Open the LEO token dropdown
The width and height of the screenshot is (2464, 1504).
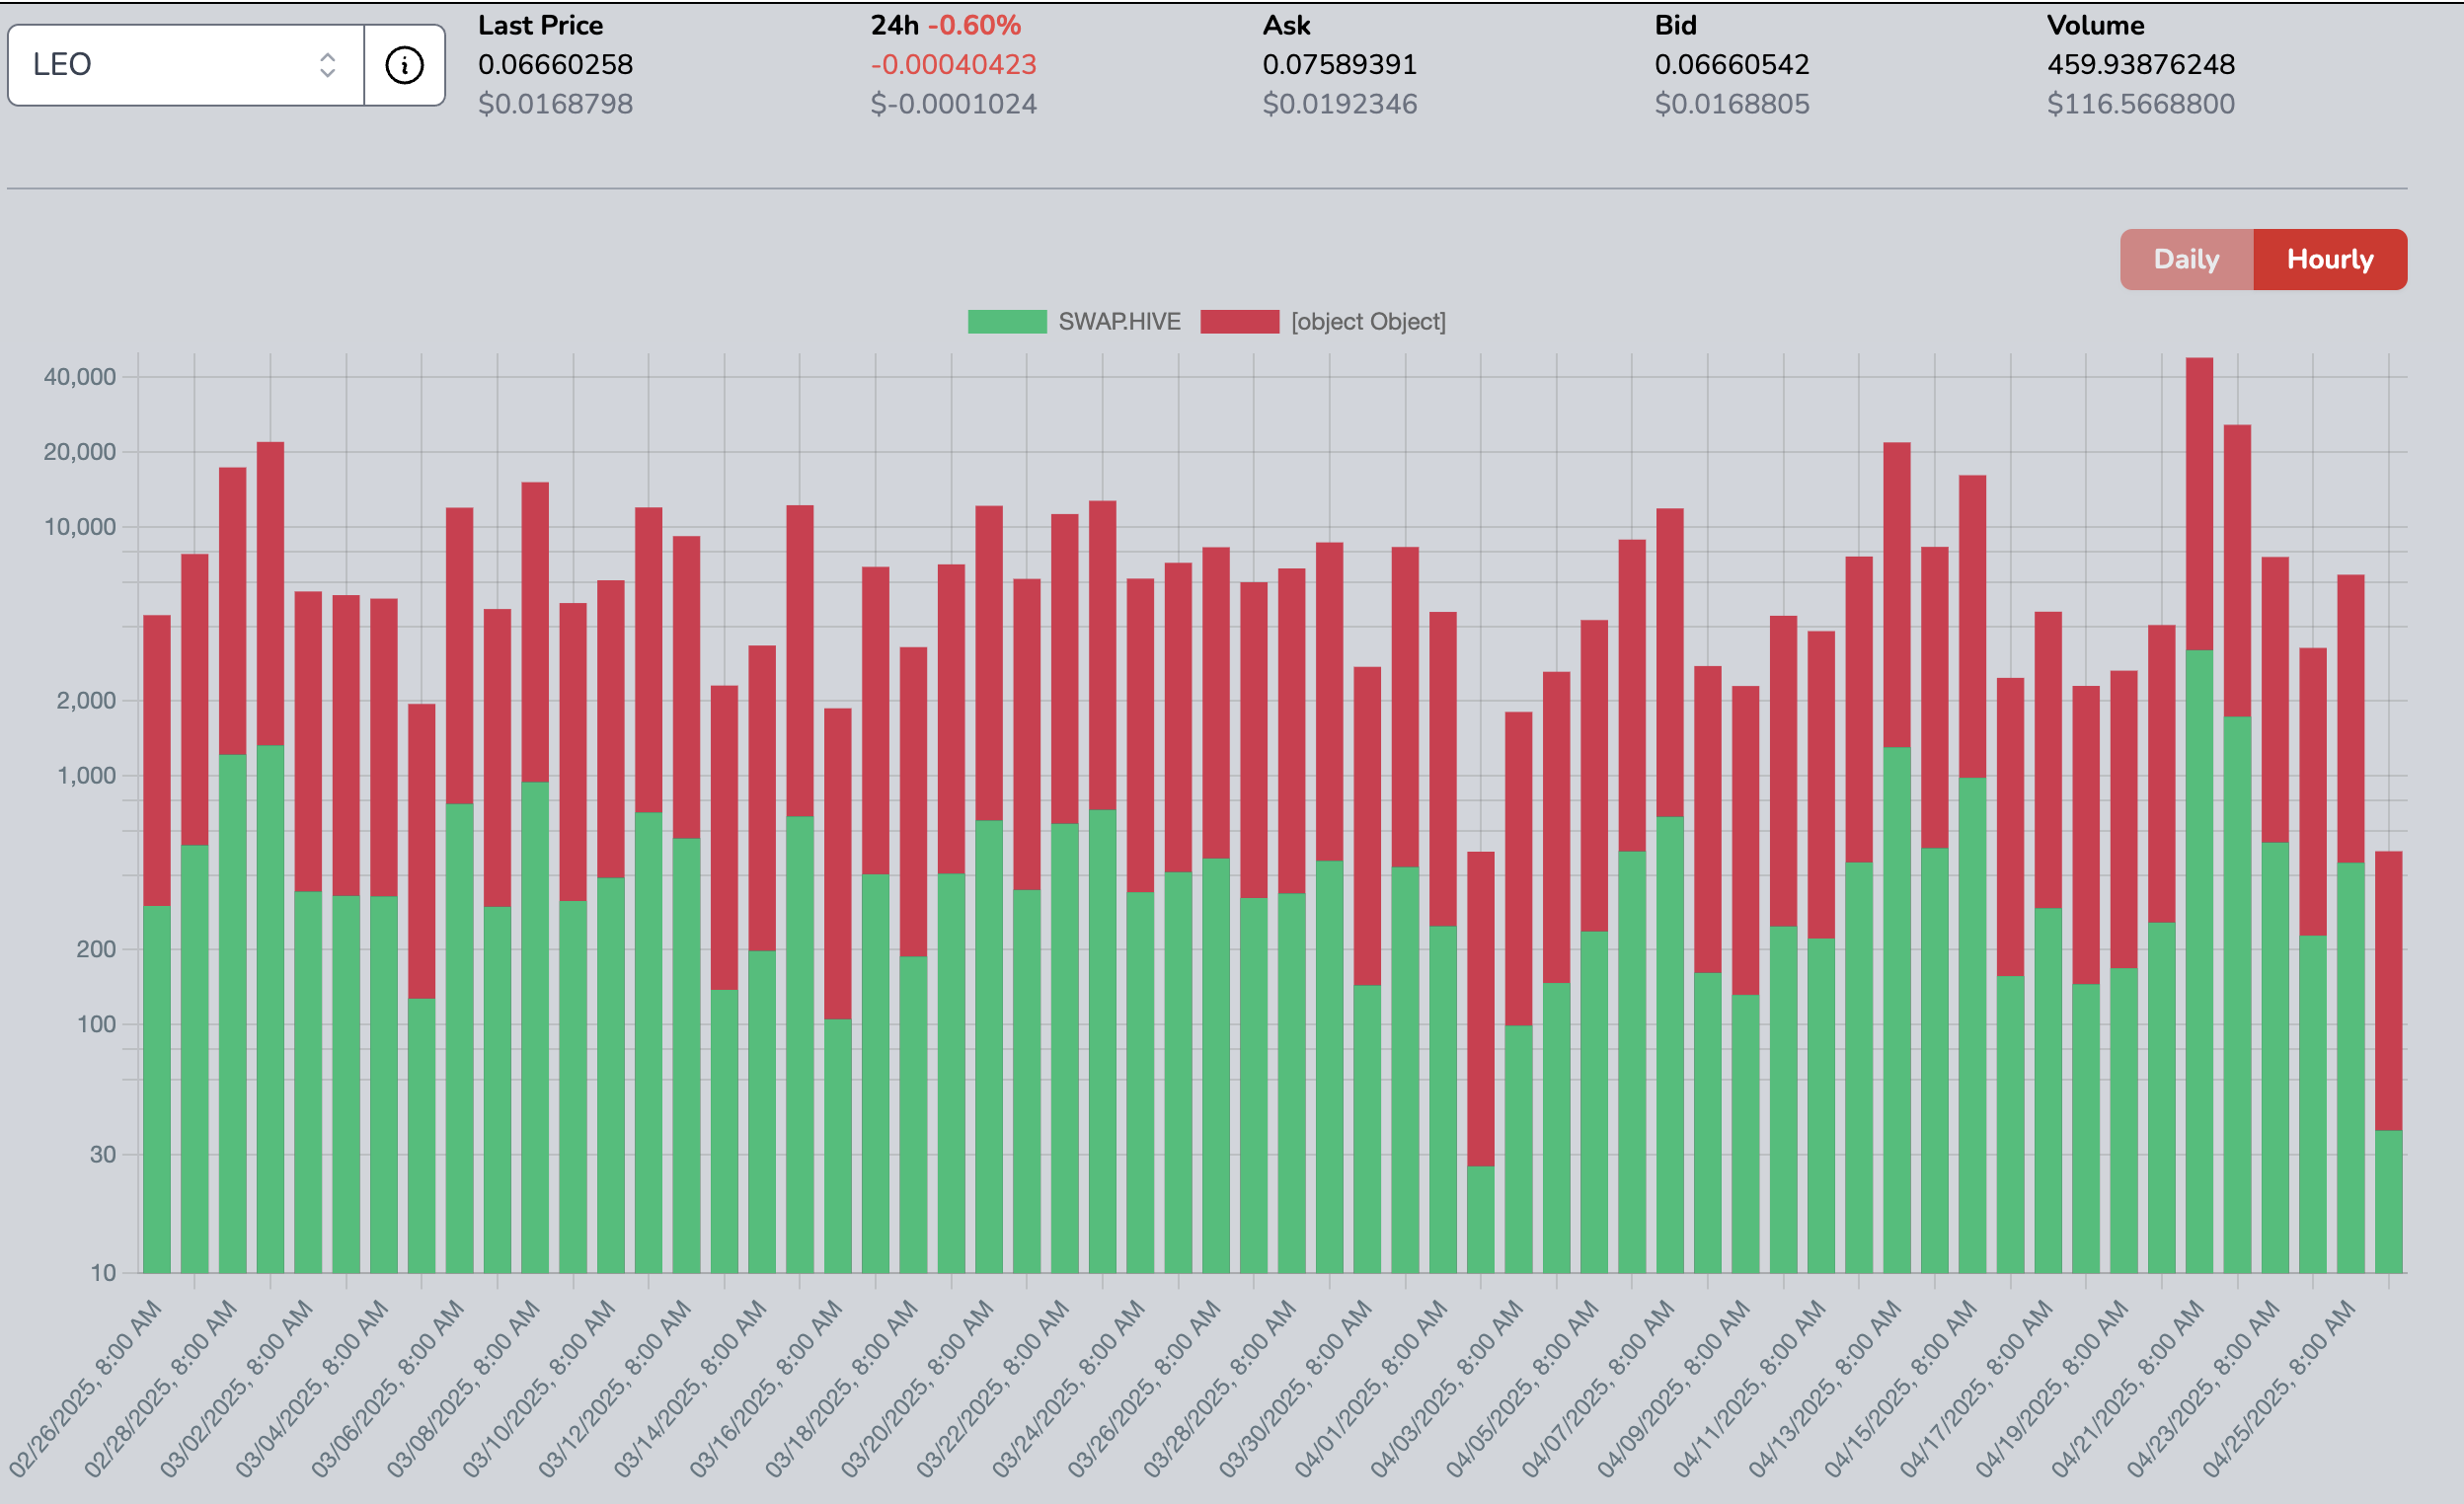coord(186,65)
